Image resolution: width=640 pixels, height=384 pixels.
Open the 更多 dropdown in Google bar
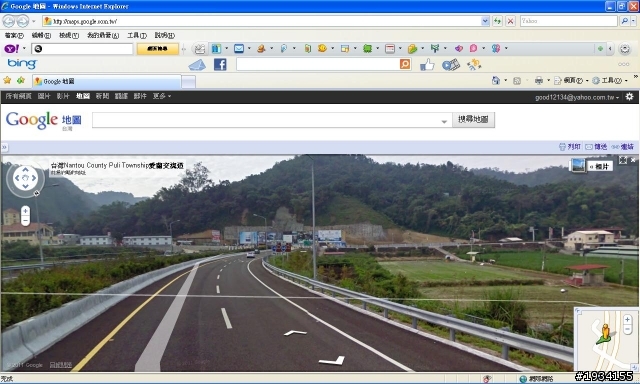pyautogui.click(x=162, y=96)
